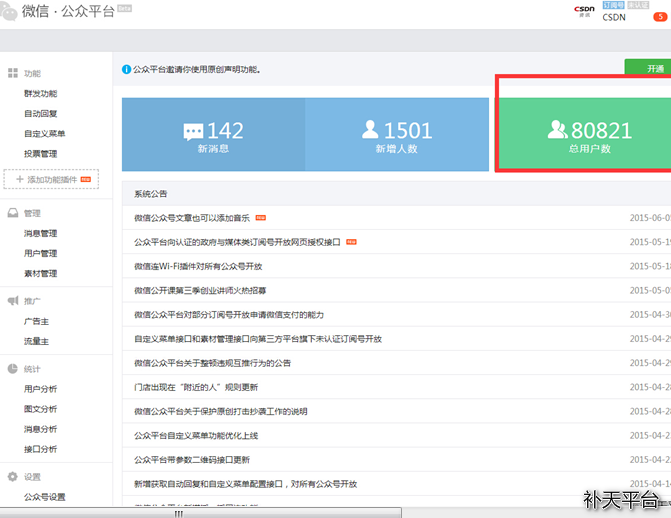Viewport: 671px width, 518px height.
Task: Open announcement about 订阅号开放申请微信支付
Action: pos(229,315)
